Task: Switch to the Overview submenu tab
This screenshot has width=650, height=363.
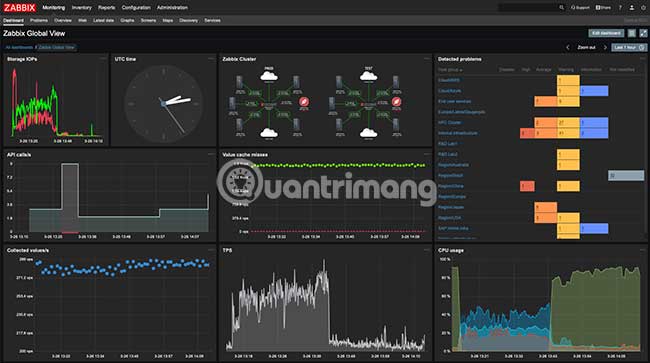Action: tap(63, 20)
